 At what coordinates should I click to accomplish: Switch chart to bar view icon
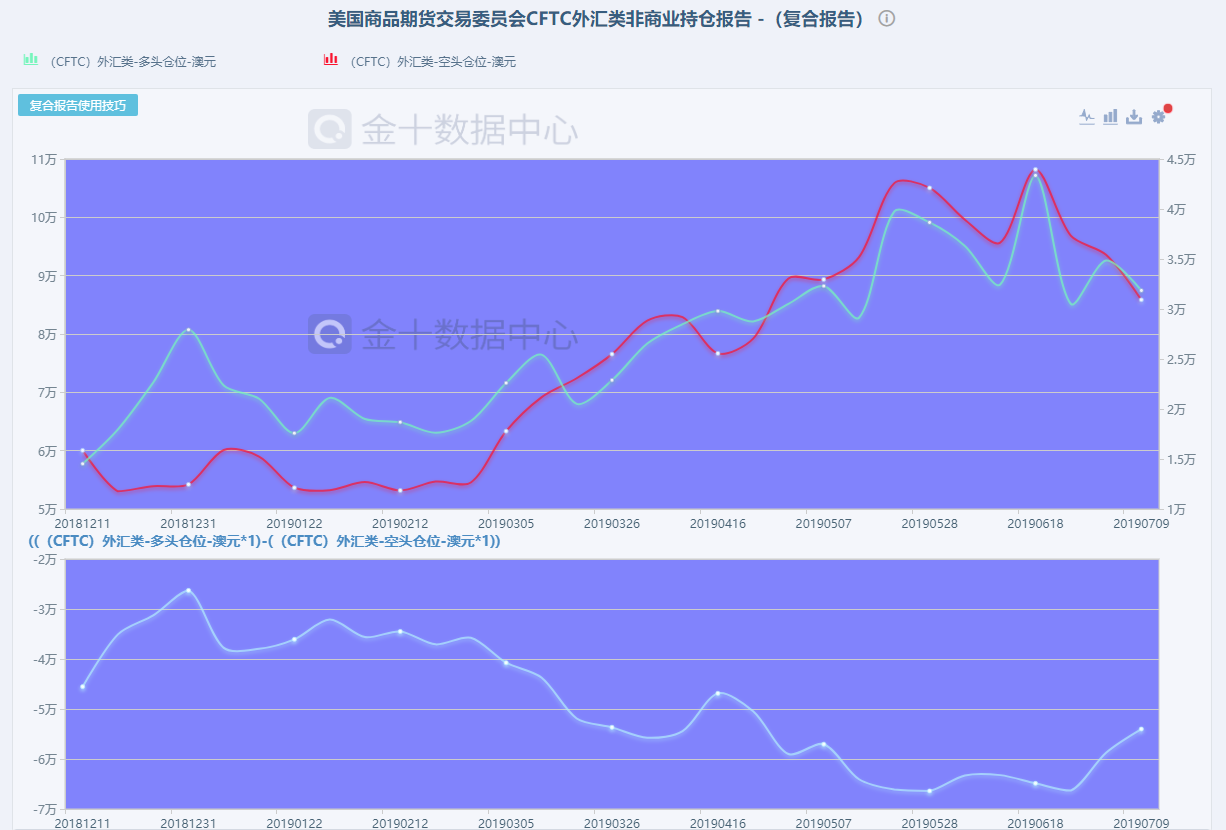tap(1110, 117)
